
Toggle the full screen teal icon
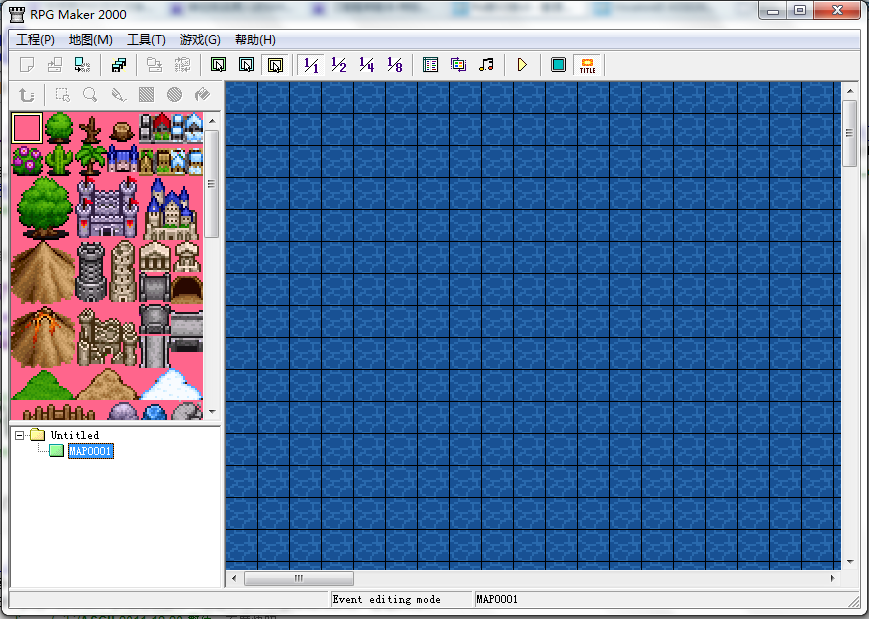pyautogui.click(x=558, y=65)
